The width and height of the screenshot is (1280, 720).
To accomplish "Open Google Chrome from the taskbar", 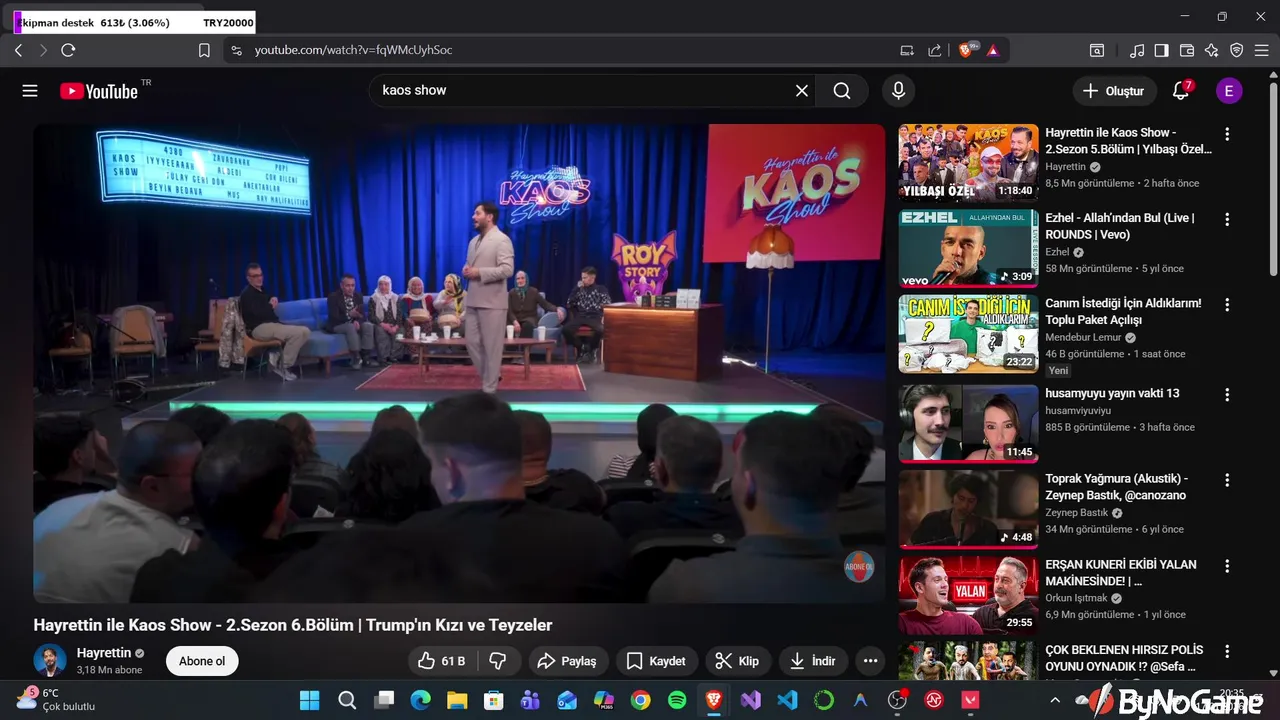I will pyautogui.click(x=640, y=700).
